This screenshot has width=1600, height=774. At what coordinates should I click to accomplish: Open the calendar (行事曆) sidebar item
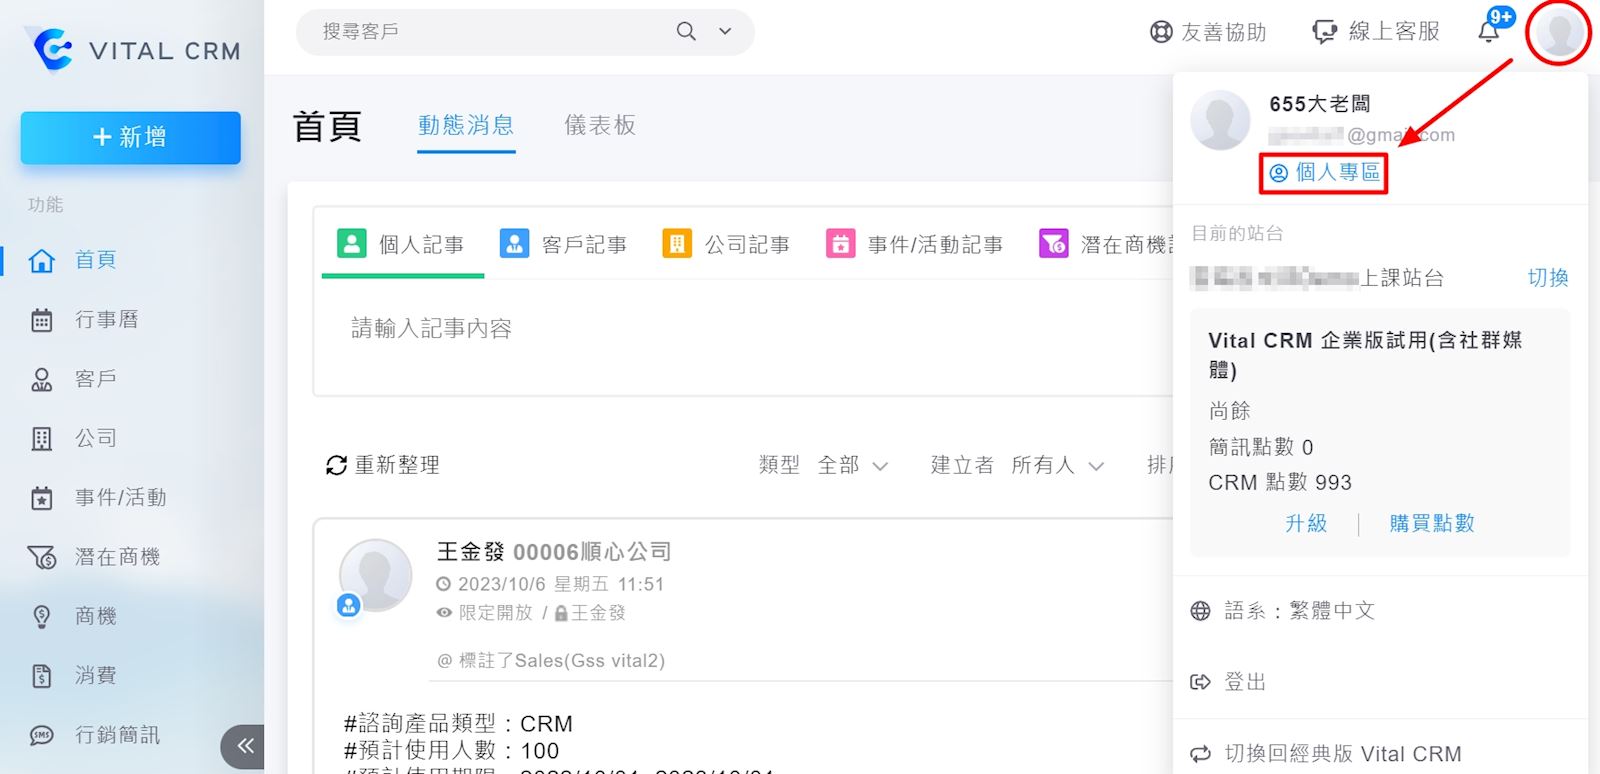coord(106,320)
